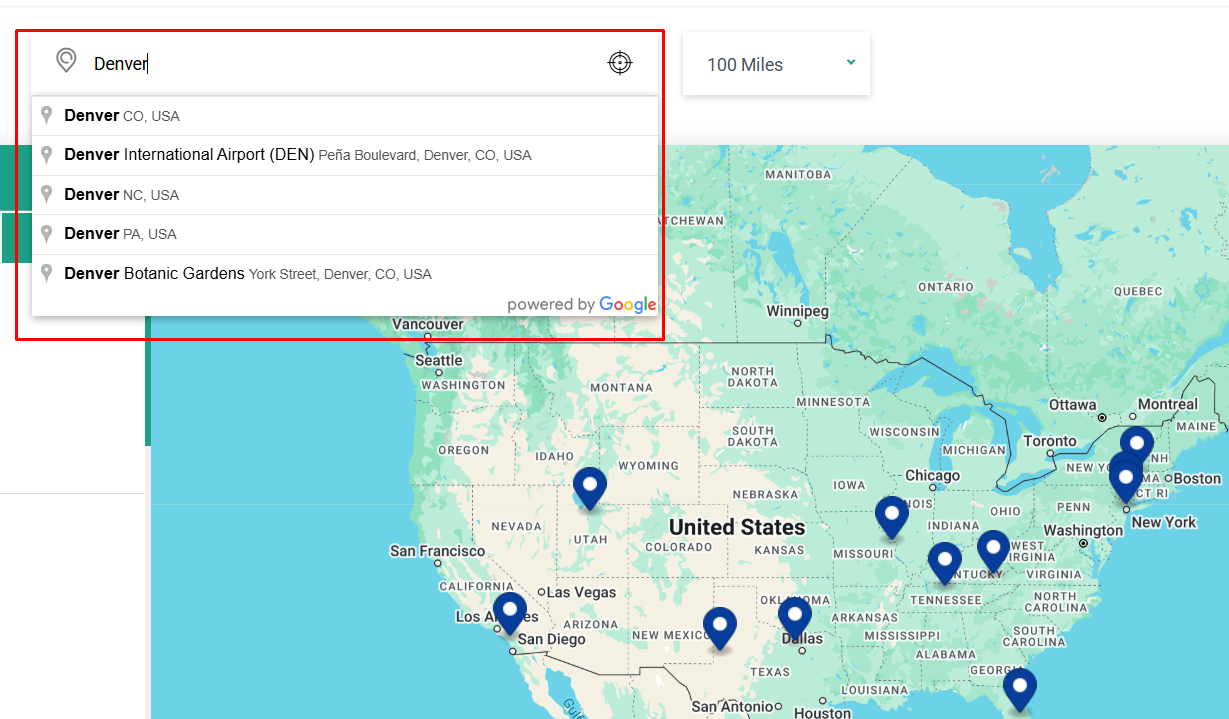Select the southern California map marker
Screen dimensions: 1229x719
[509, 607]
